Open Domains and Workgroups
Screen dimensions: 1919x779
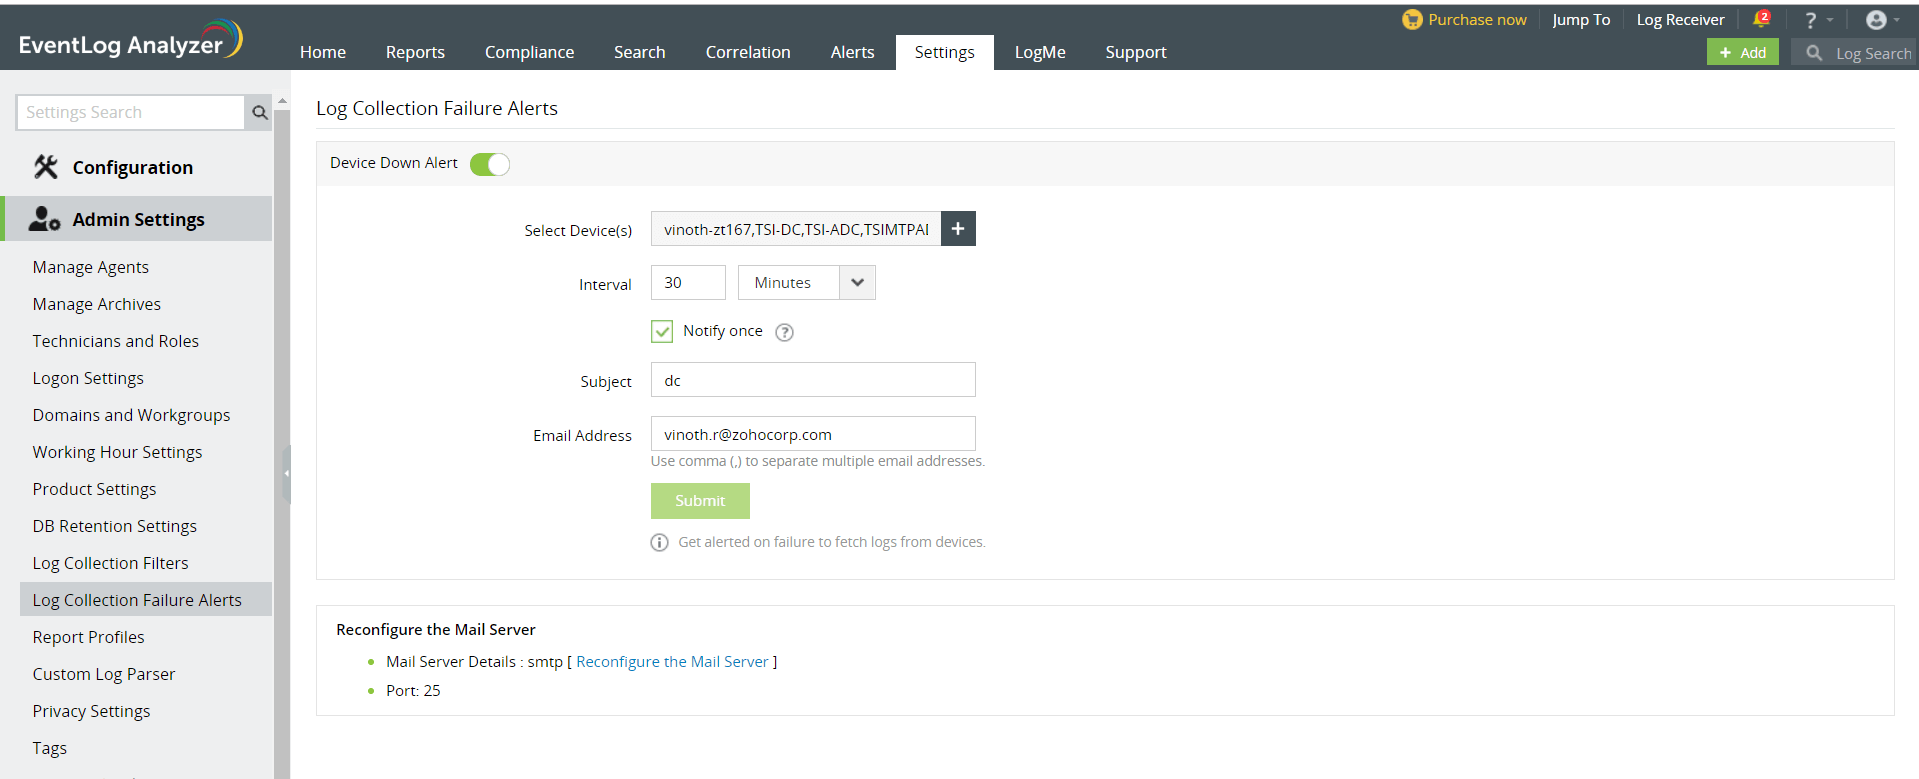point(131,415)
